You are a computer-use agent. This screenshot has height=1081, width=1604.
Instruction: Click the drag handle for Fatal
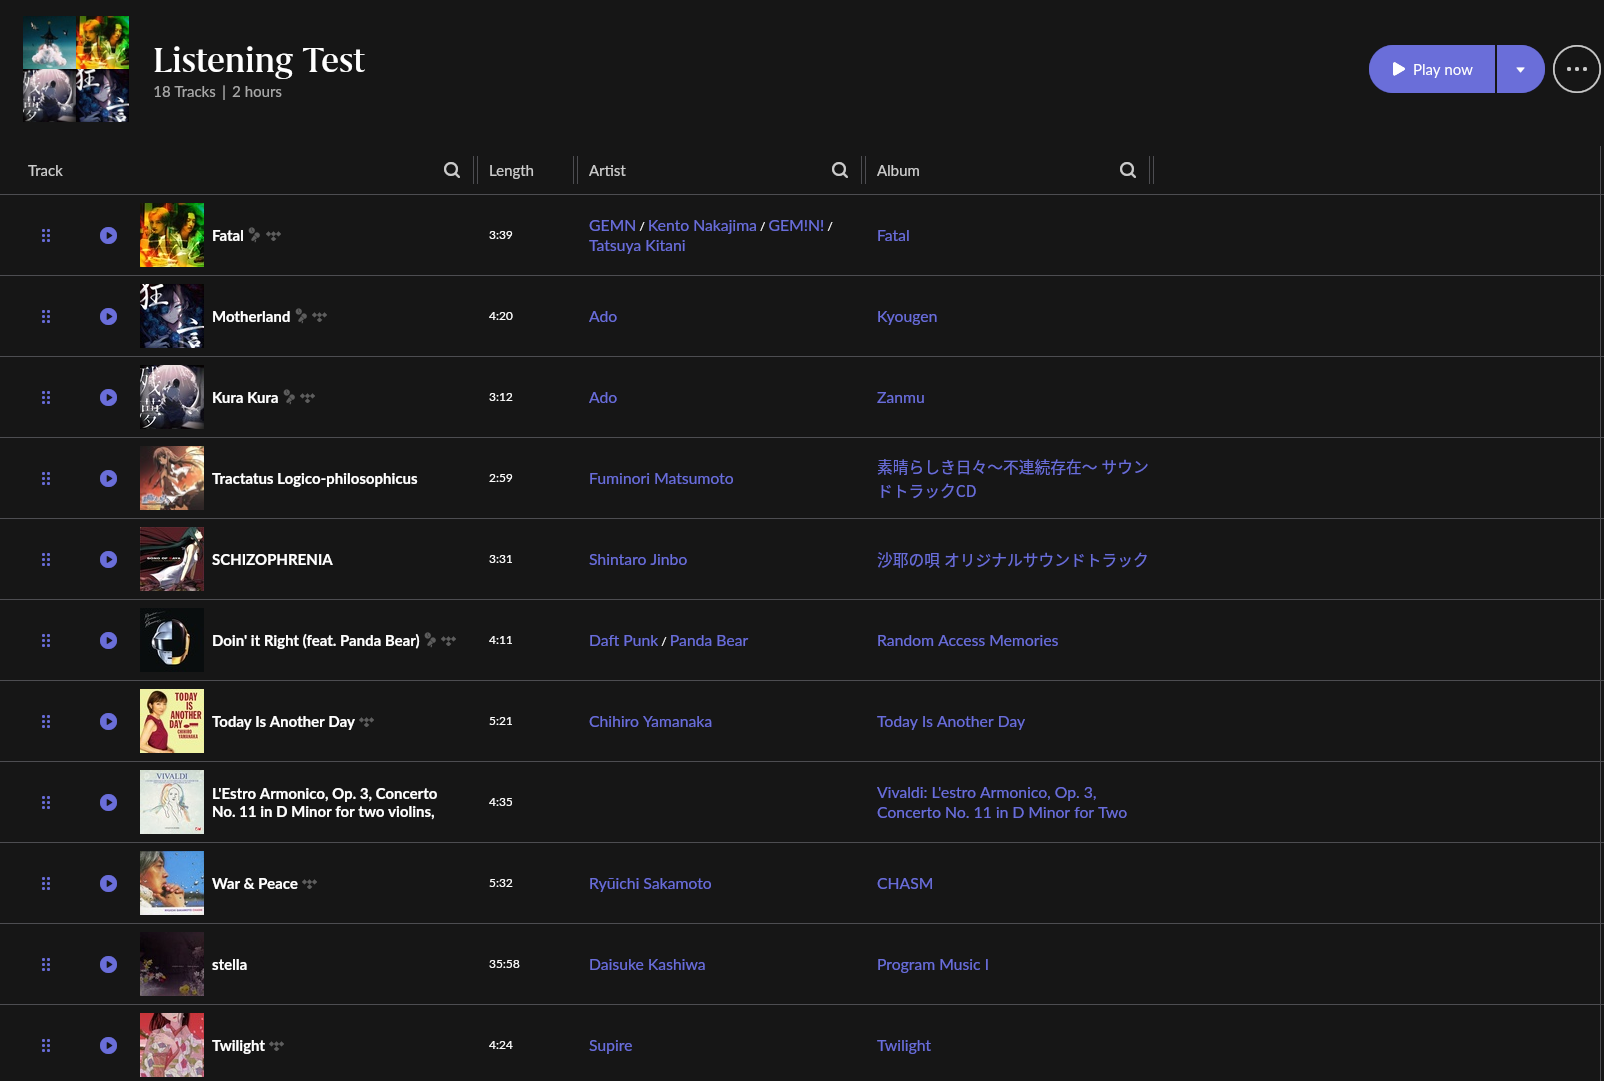click(x=46, y=236)
